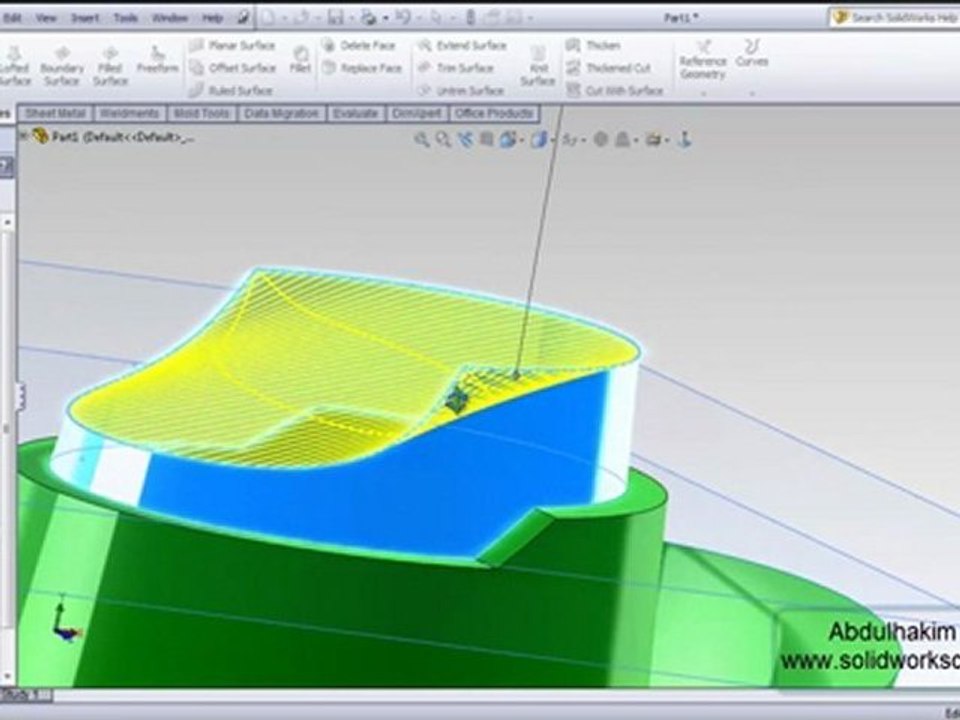The image size is (960, 720).
Task: Select the Planar Surface tool
Action: (x=233, y=45)
